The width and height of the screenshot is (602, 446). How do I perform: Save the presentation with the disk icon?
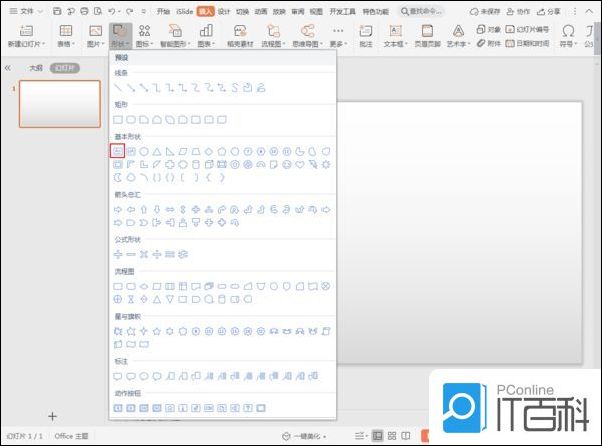coord(57,11)
